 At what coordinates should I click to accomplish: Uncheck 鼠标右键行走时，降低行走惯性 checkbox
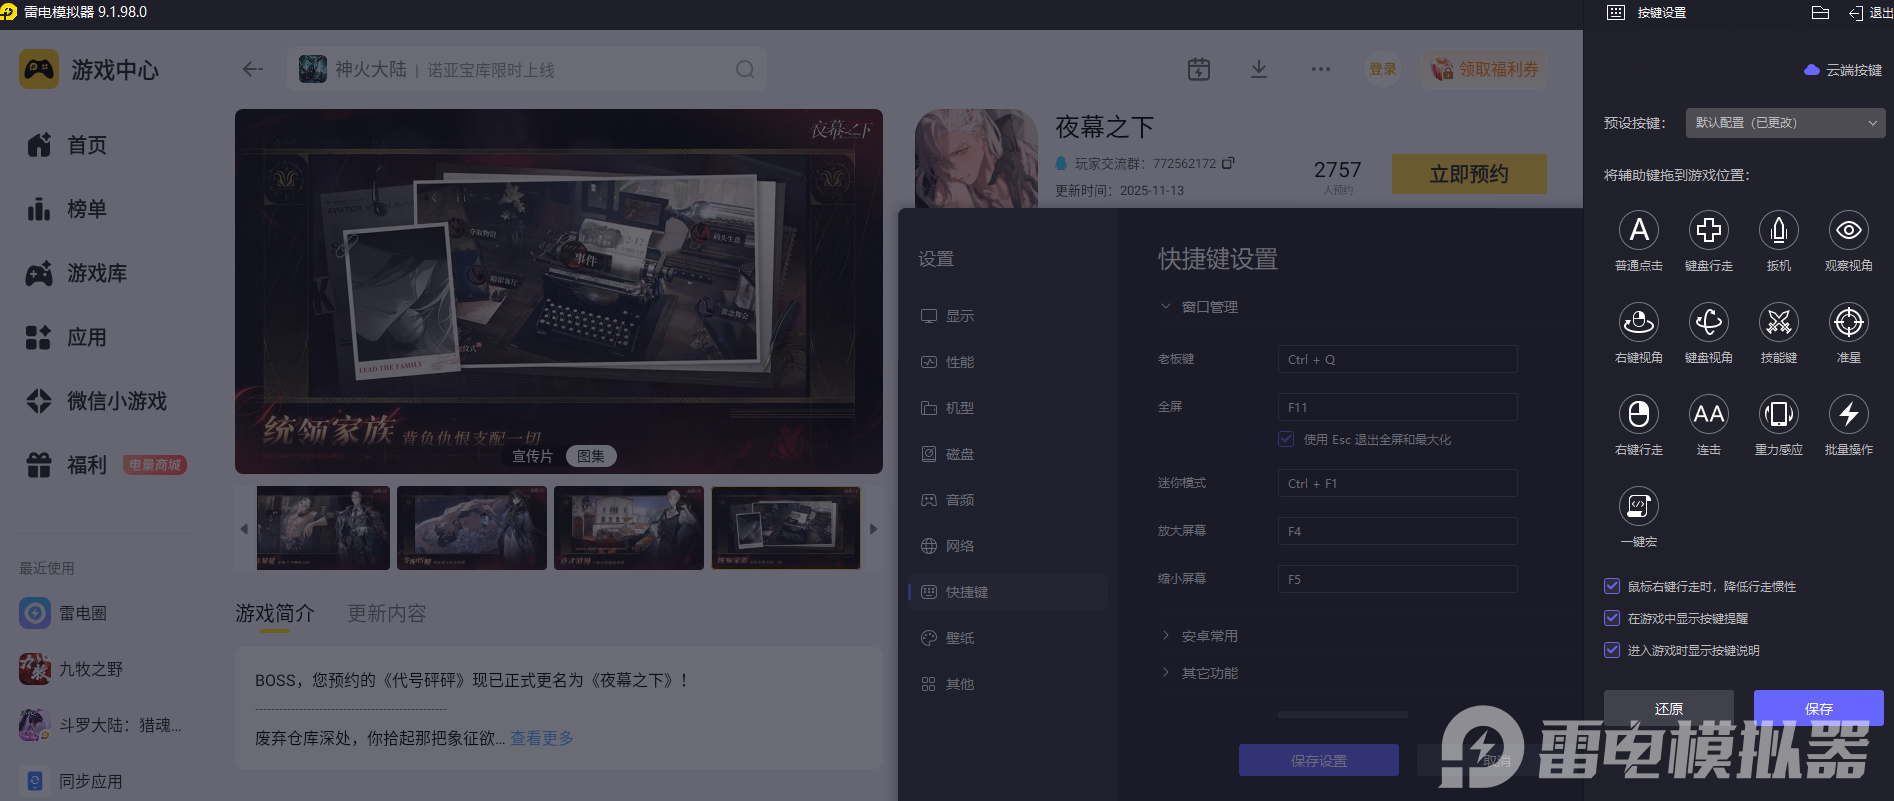click(x=1612, y=587)
